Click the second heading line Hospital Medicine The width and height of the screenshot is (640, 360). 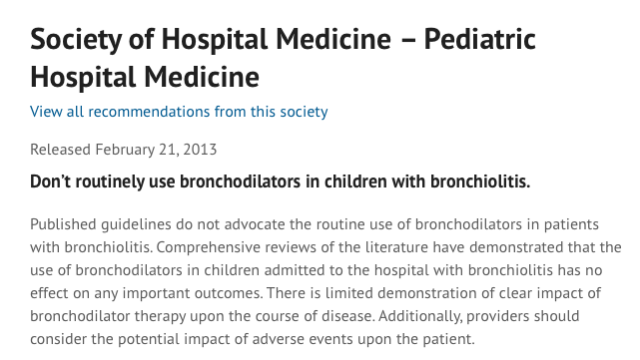coord(144,77)
